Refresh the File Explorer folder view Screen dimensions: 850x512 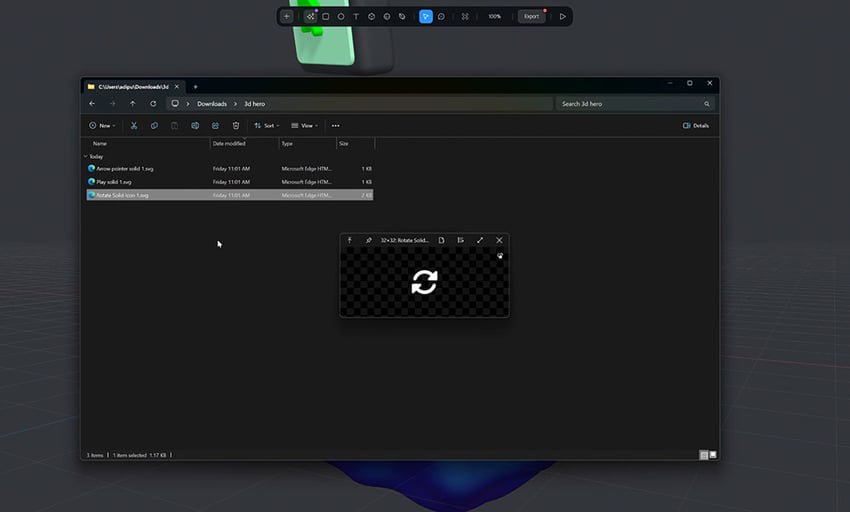tap(153, 104)
